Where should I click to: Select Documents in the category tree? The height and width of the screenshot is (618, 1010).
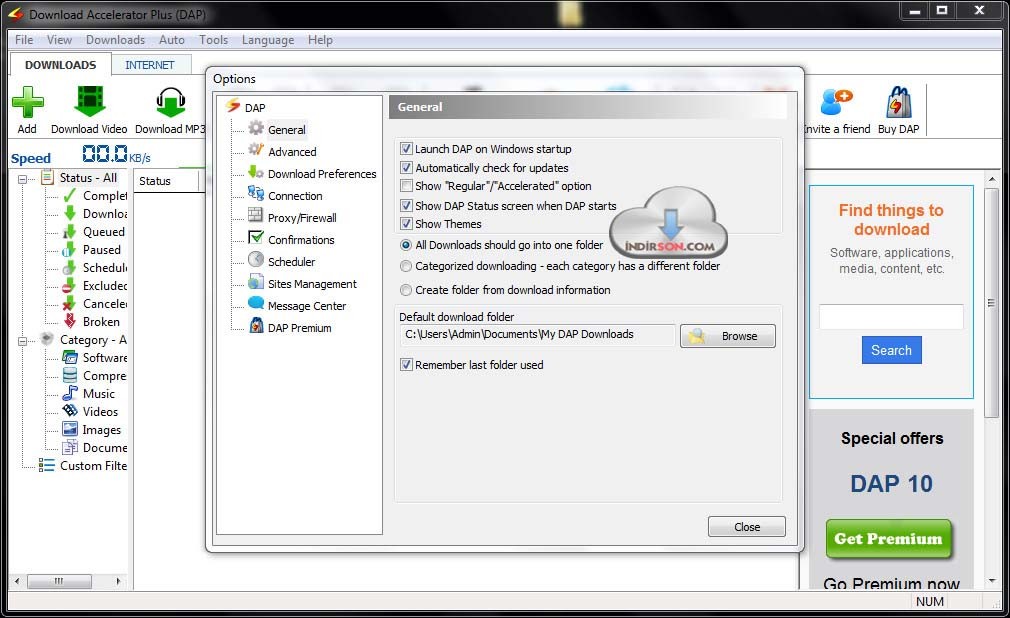pos(105,447)
